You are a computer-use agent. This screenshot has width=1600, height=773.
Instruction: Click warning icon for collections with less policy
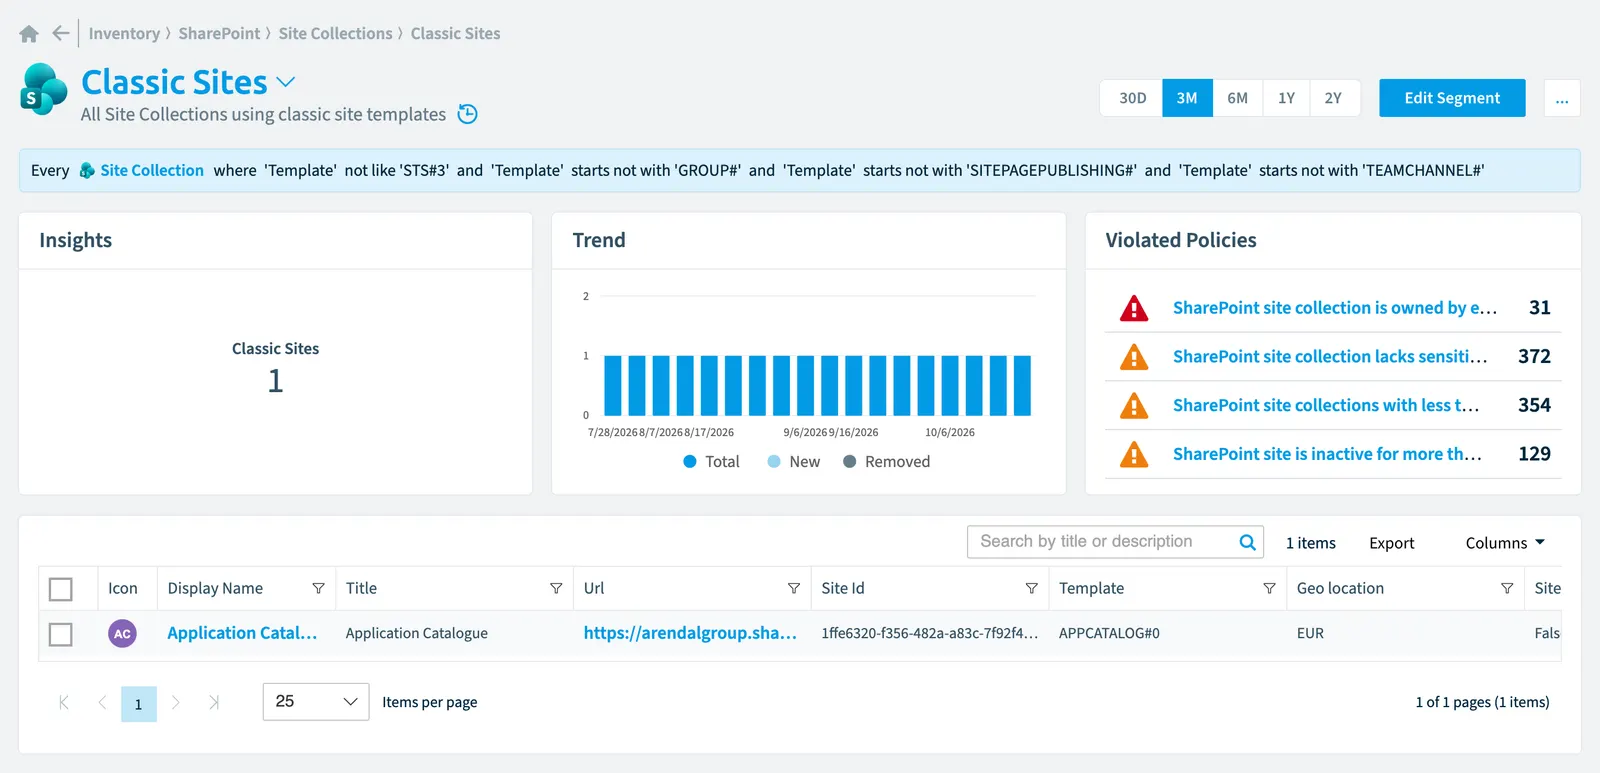coord(1134,406)
